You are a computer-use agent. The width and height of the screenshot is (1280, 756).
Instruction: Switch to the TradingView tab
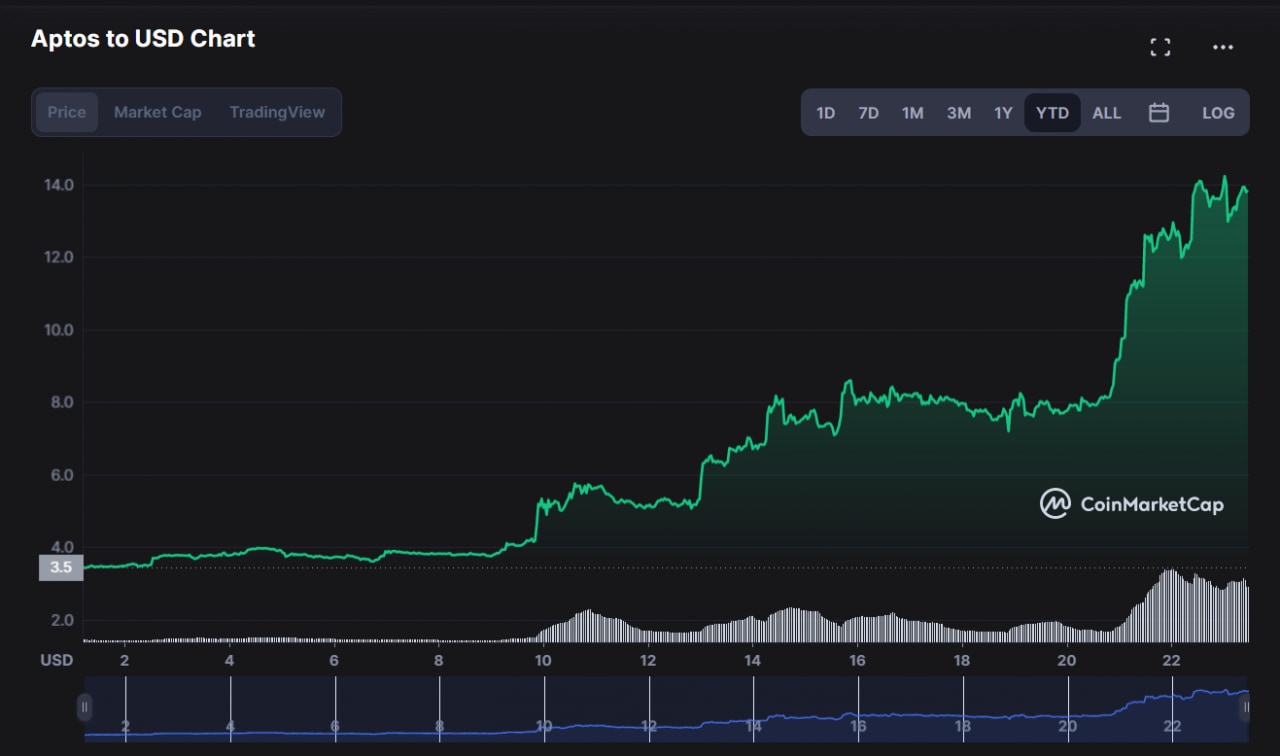[x=277, y=112]
